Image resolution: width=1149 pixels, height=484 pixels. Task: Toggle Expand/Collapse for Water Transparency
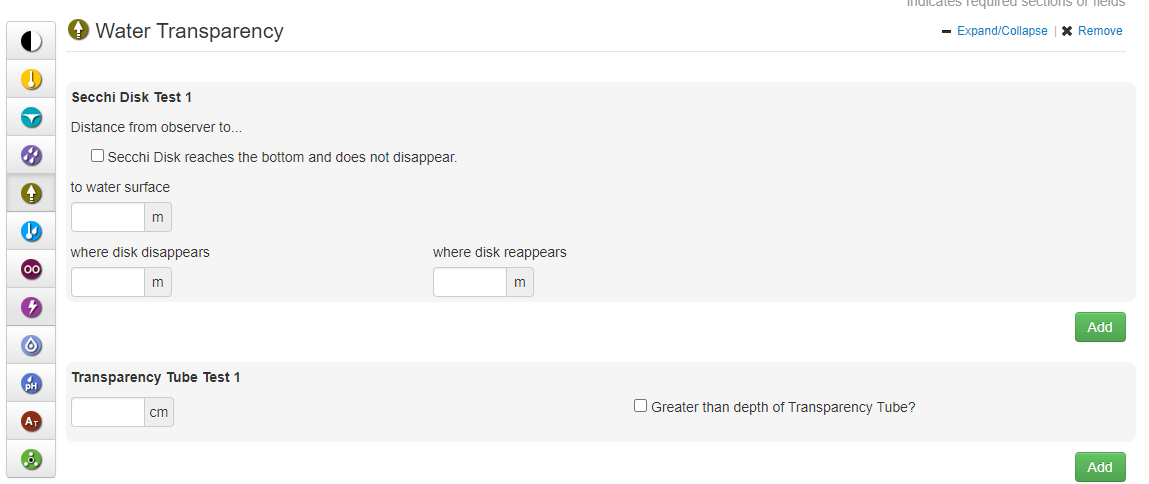coord(1001,31)
